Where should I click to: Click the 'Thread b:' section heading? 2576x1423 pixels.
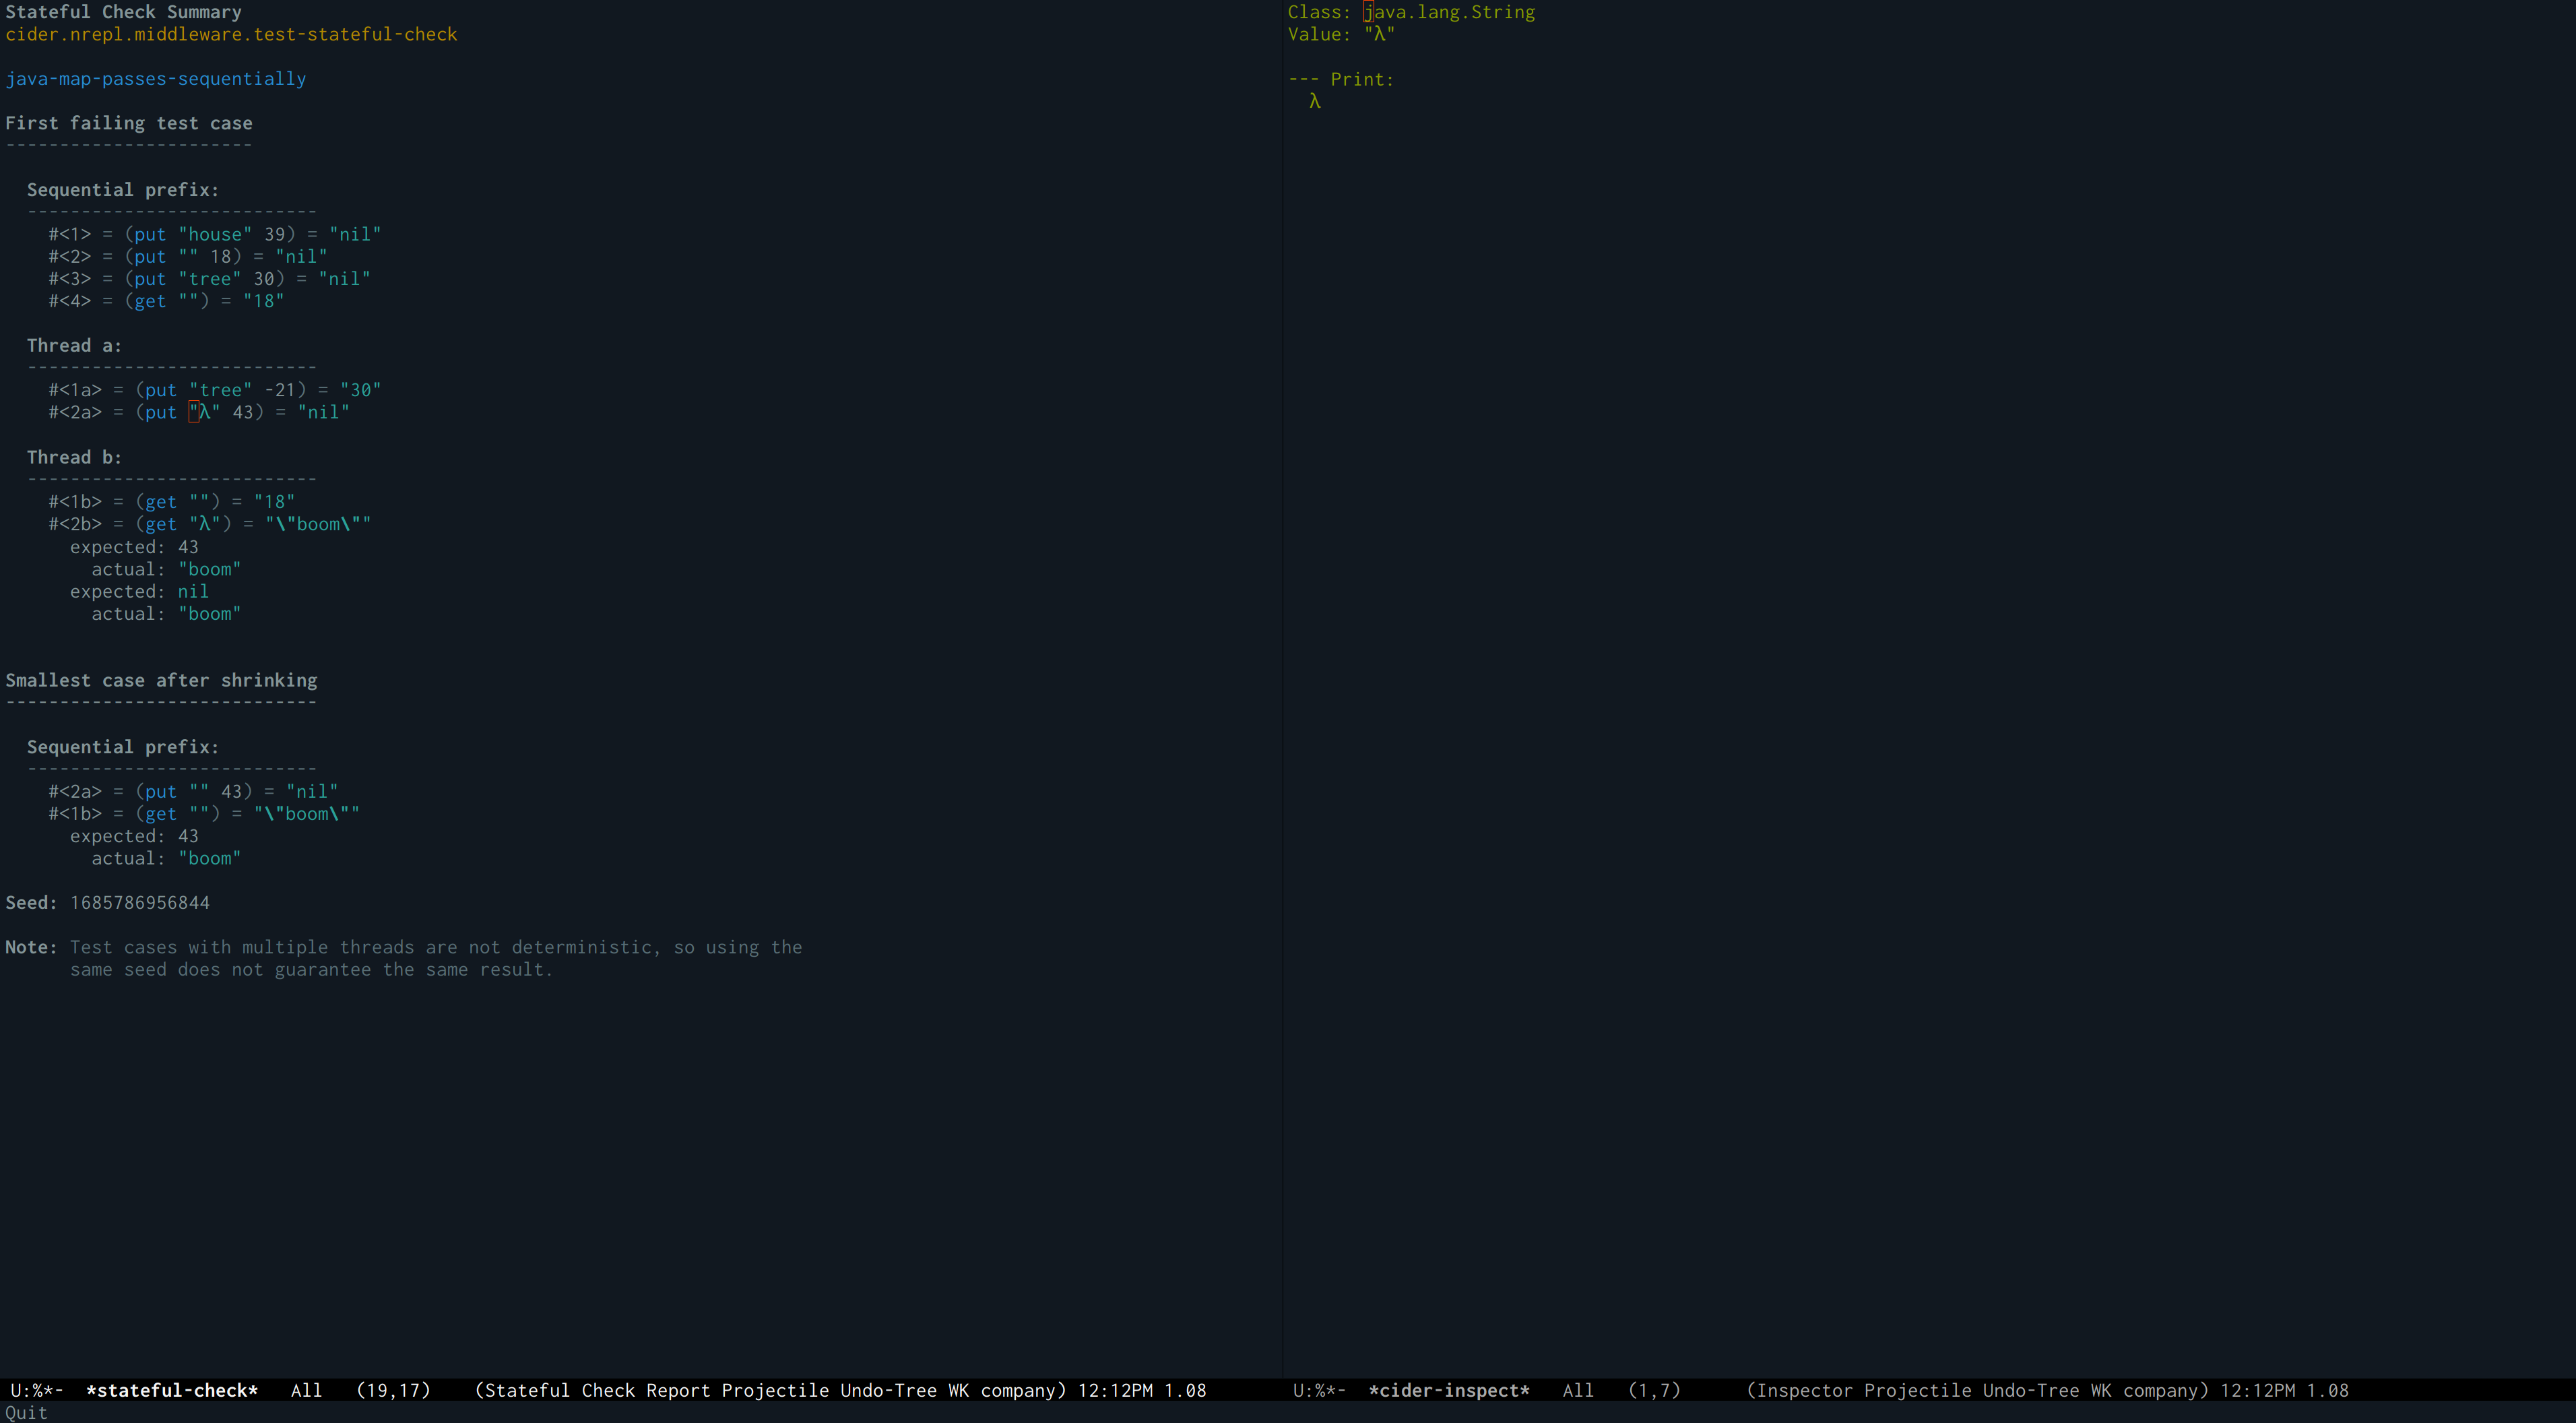click(x=74, y=457)
